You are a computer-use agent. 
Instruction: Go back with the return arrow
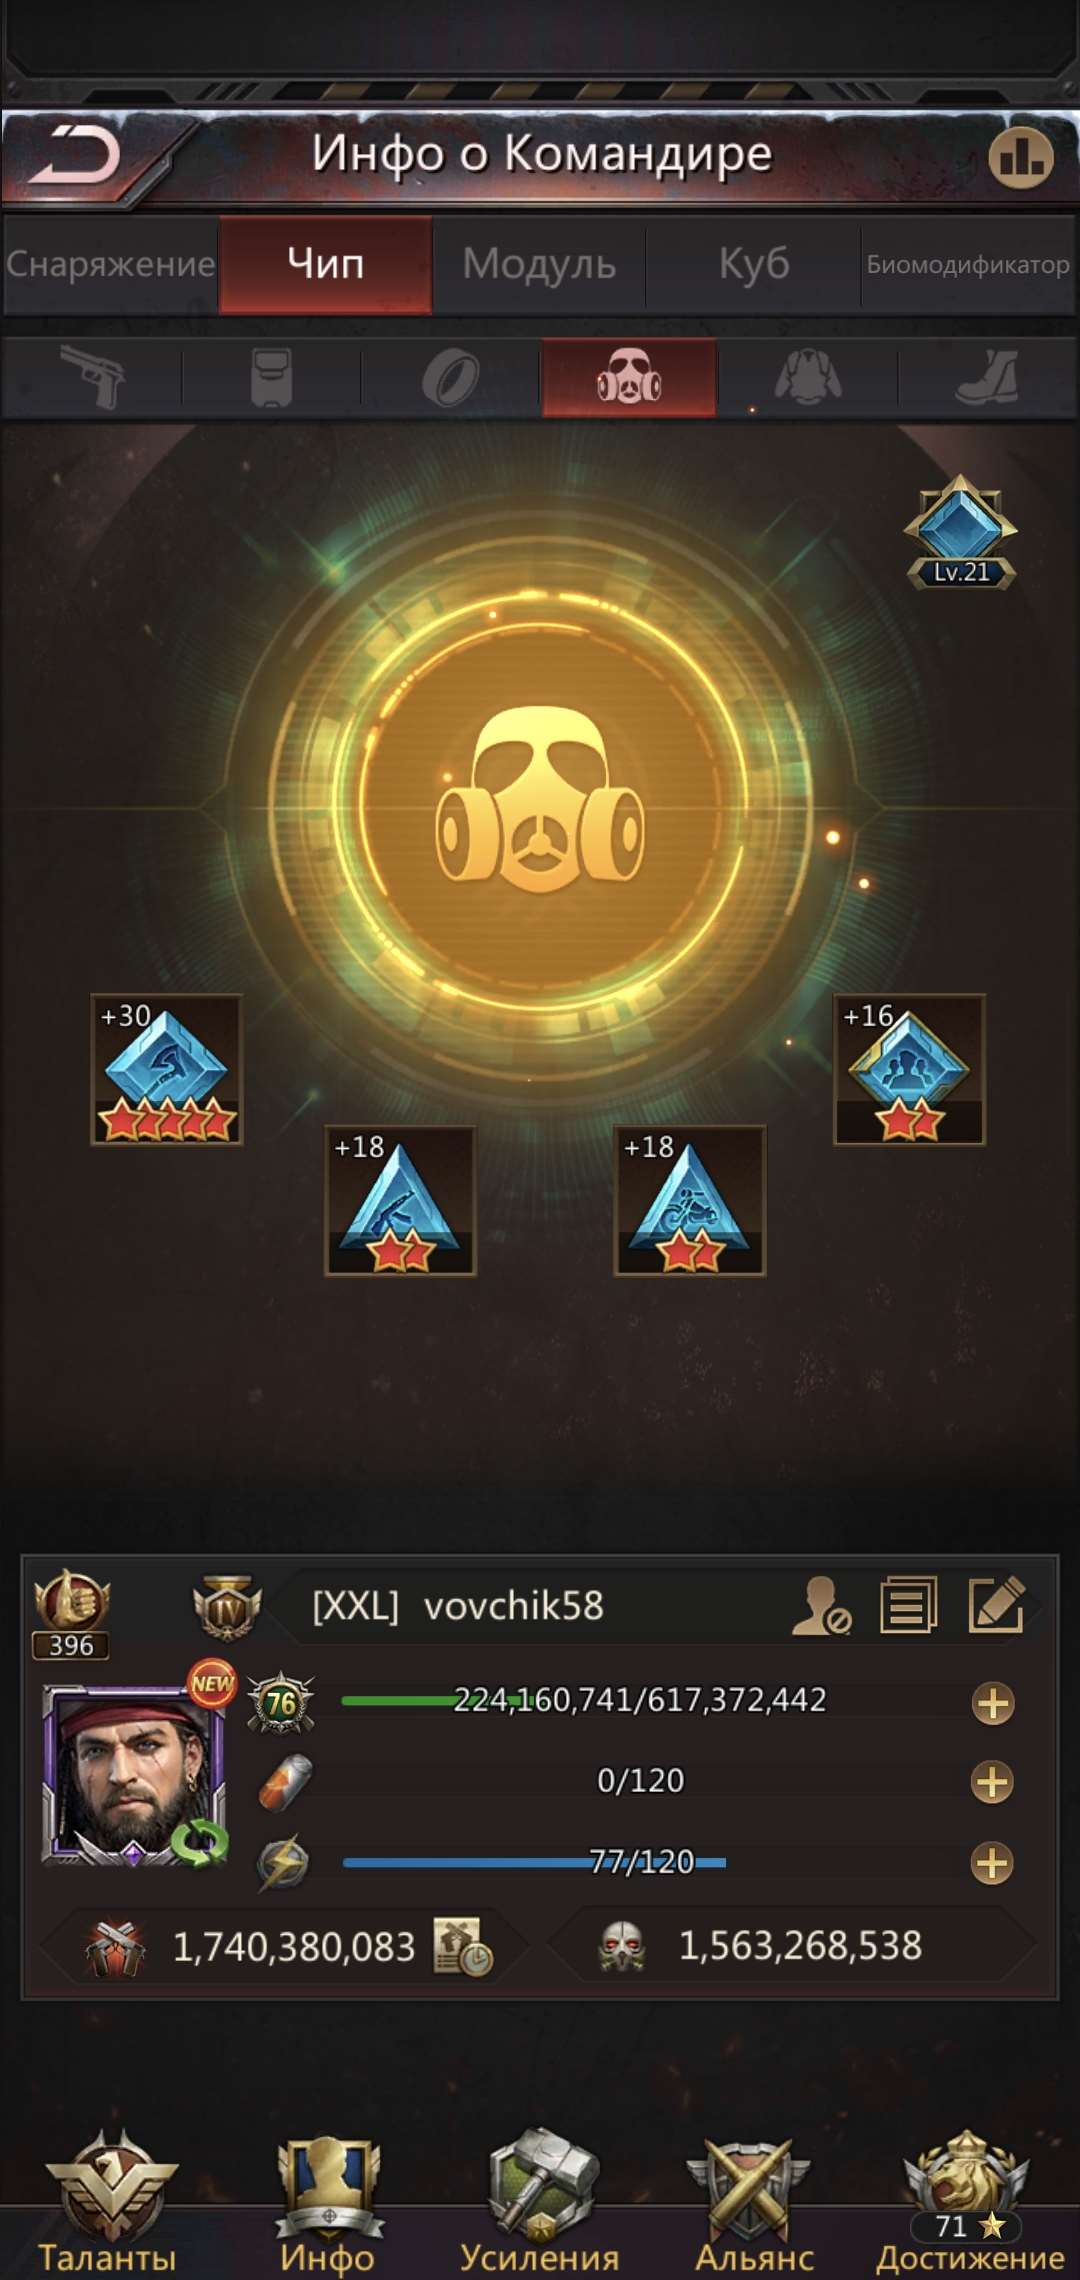click(x=76, y=155)
